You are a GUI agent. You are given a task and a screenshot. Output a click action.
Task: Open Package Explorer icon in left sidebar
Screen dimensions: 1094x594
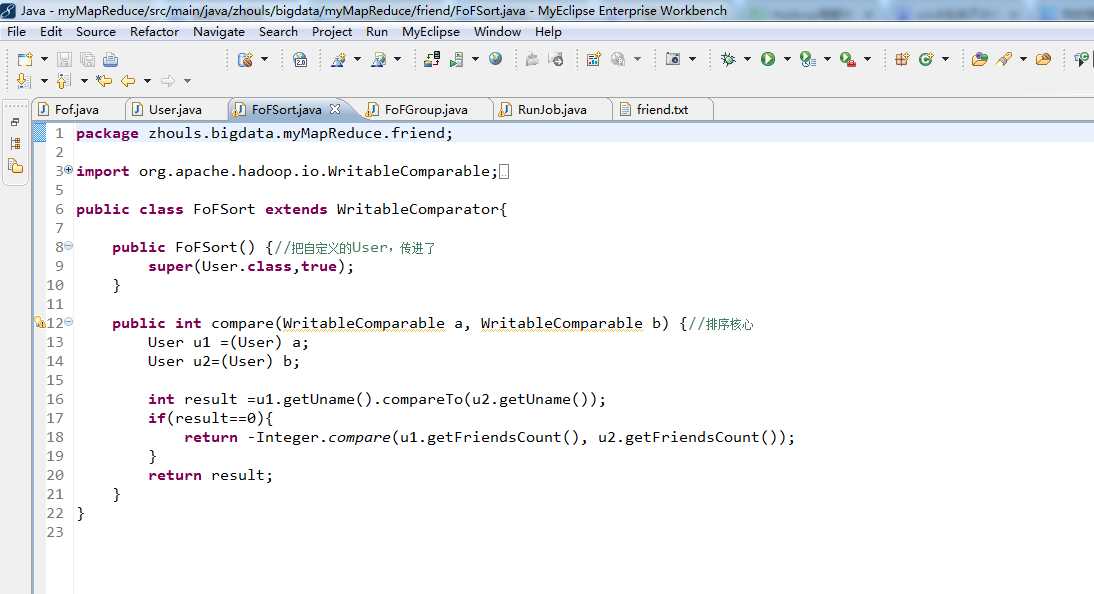pos(15,166)
